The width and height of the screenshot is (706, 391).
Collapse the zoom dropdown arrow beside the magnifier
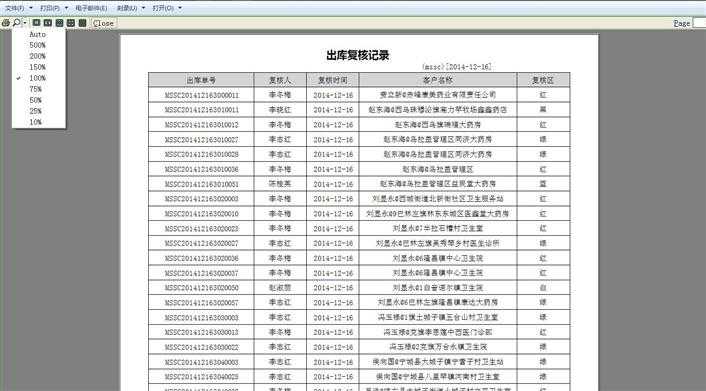[x=25, y=23]
